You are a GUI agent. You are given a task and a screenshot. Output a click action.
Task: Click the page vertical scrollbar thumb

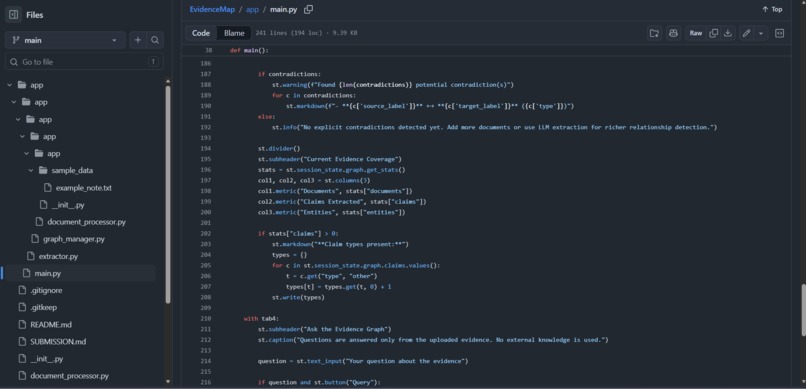802,310
